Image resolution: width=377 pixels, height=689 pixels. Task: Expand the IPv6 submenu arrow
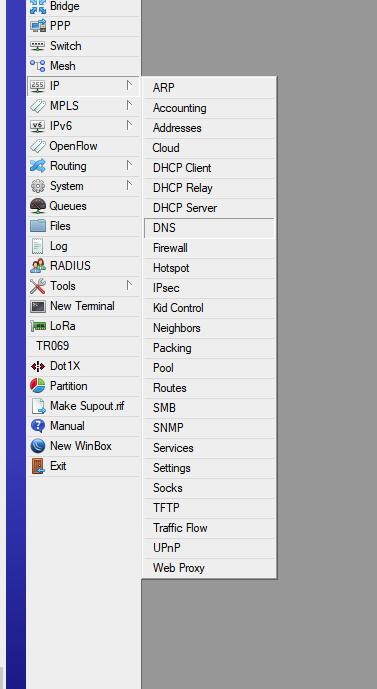pos(129,126)
